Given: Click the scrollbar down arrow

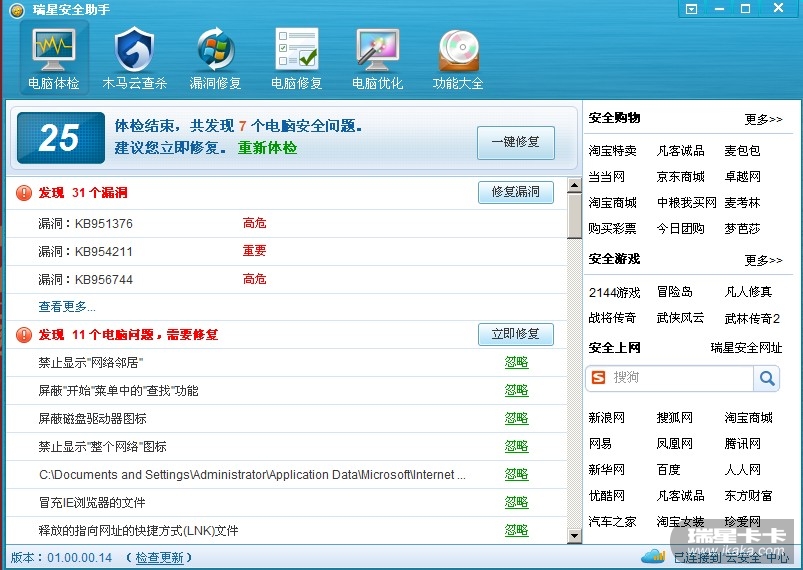Looking at the screenshot, I should [x=575, y=536].
